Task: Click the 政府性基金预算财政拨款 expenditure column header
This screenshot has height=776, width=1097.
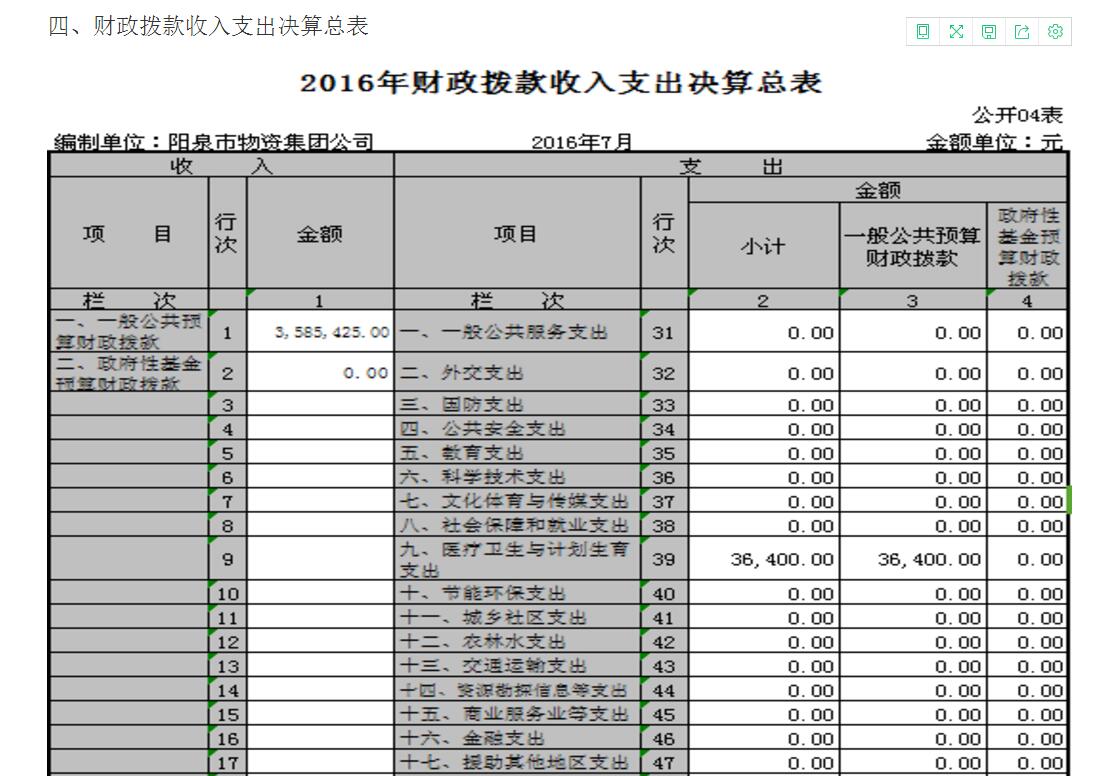Action: click(1027, 246)
